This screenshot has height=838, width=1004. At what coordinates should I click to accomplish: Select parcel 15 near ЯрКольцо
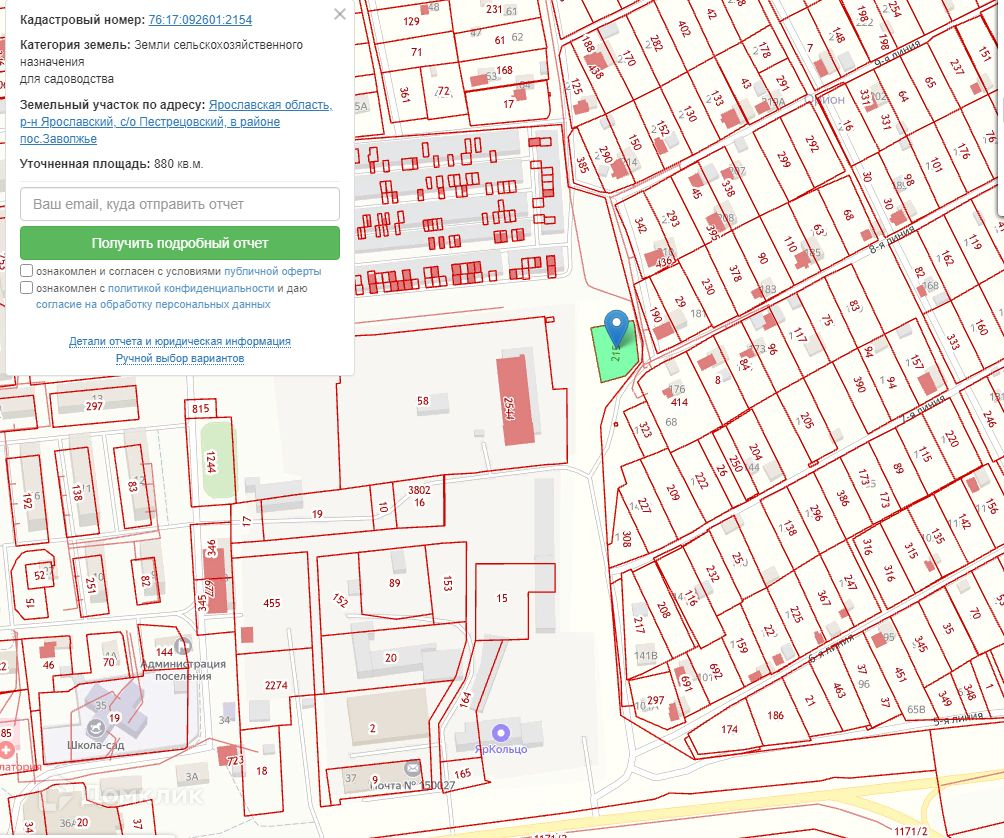tap(502, 598)
